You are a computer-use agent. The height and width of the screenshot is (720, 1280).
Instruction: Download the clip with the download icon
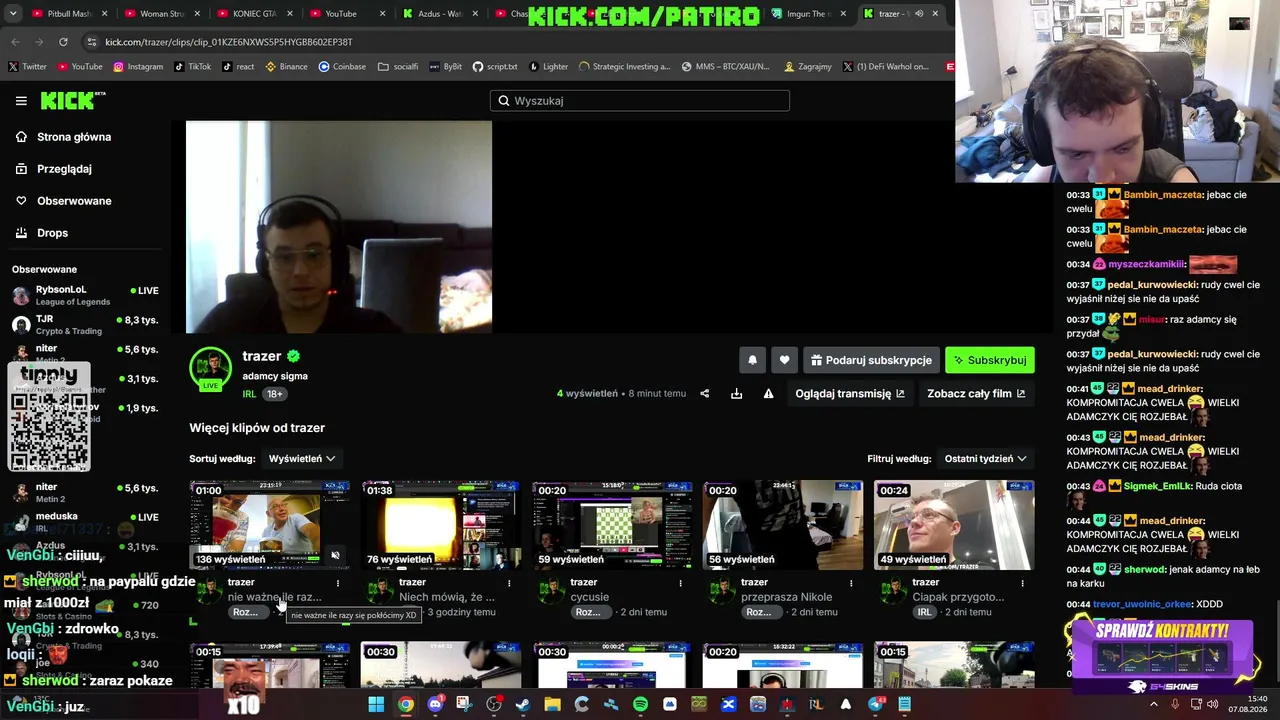(x=737, y=394)
